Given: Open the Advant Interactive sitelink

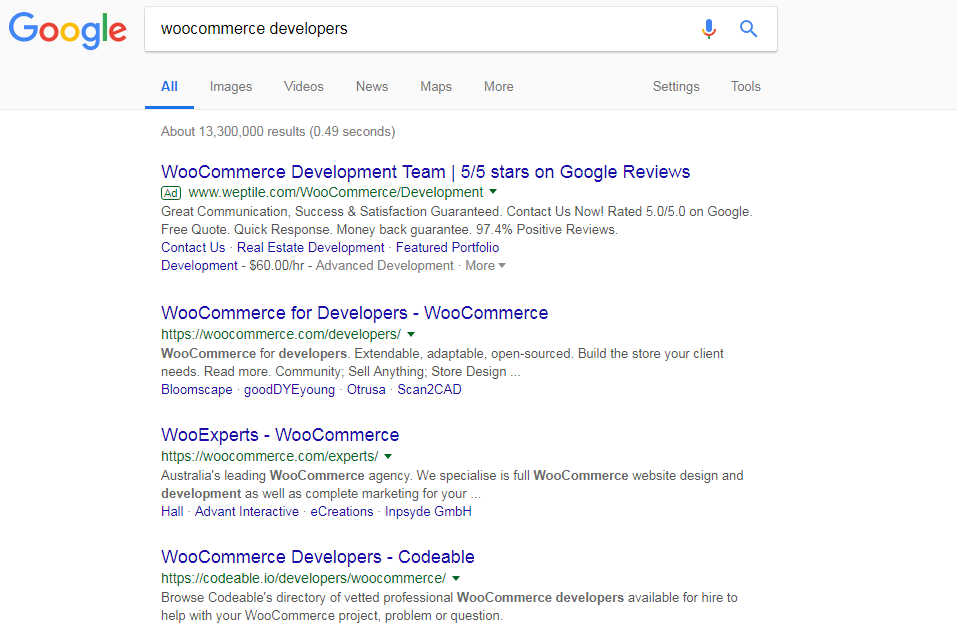Looking at the screenshot, I should pos(247,512).
